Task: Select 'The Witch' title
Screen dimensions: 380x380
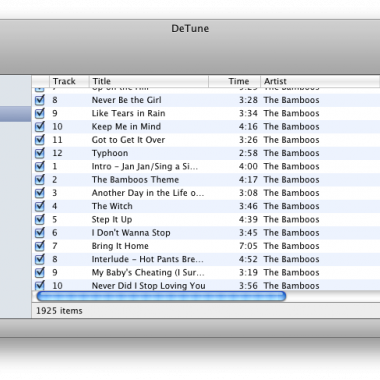Action: click(112, 206)
